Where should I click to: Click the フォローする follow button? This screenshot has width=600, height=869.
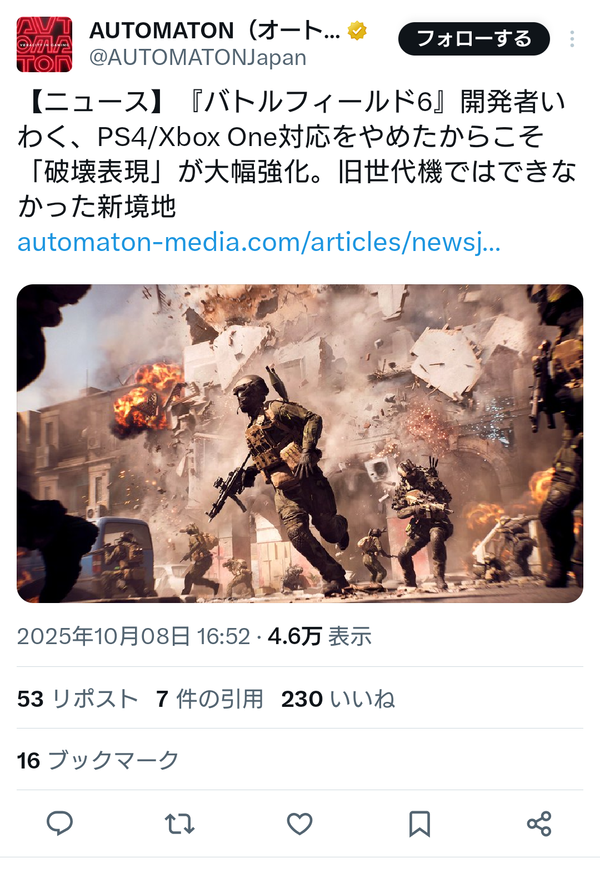coord(474,39)
